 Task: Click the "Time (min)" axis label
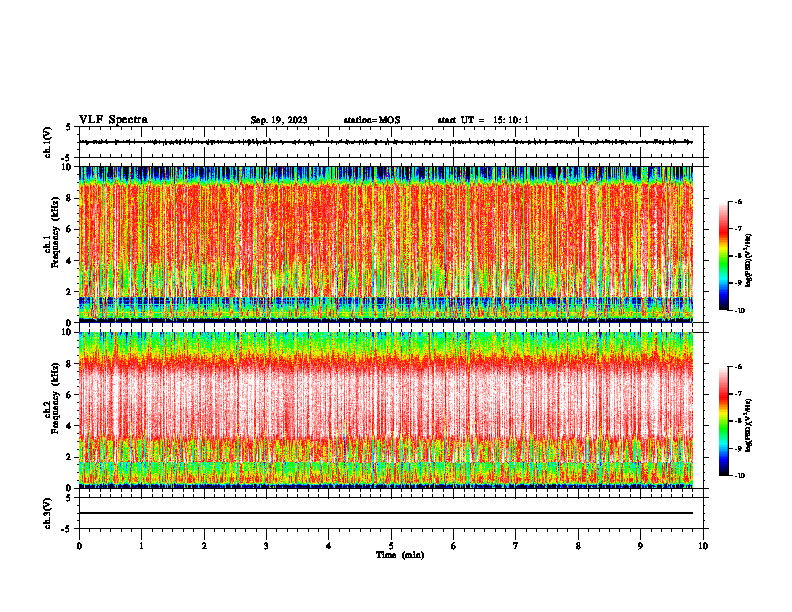pyautogui.click(x=400, y=555)
